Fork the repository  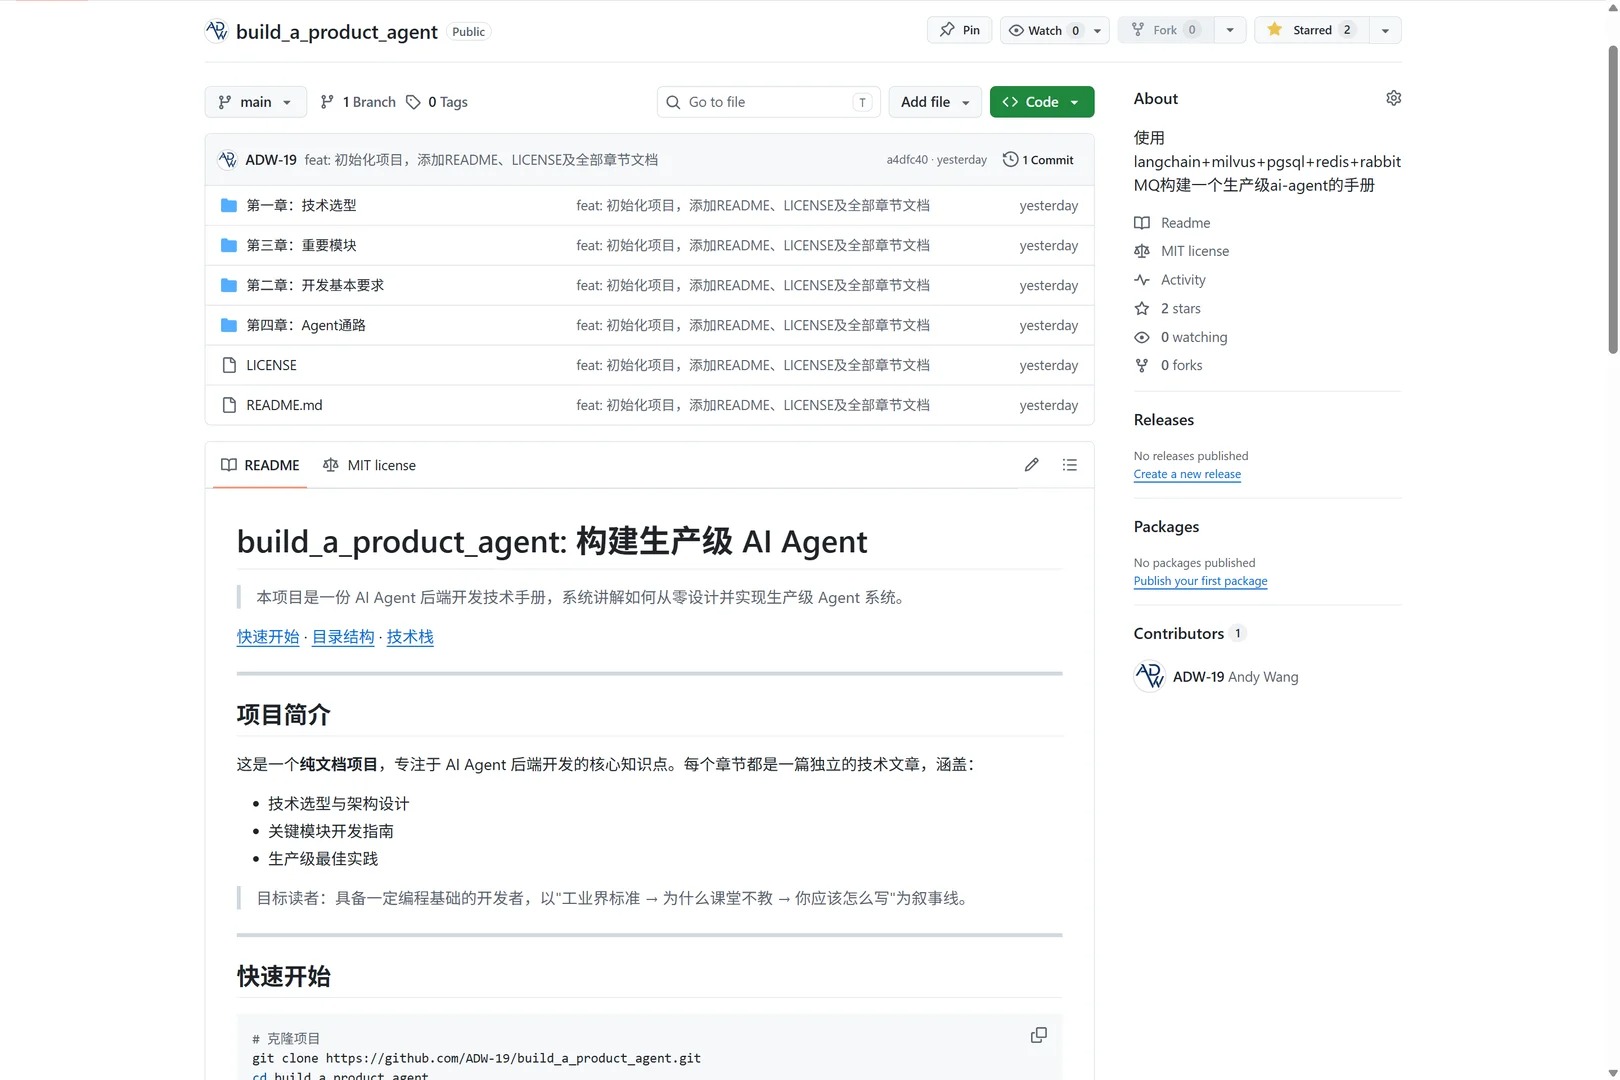tap(1165, 30)
